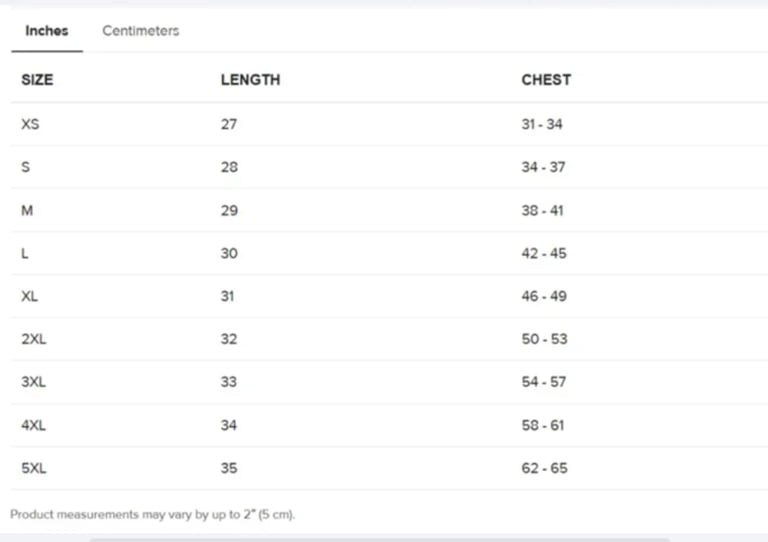
Task: Click the SIZE column header
Action: 37,80
